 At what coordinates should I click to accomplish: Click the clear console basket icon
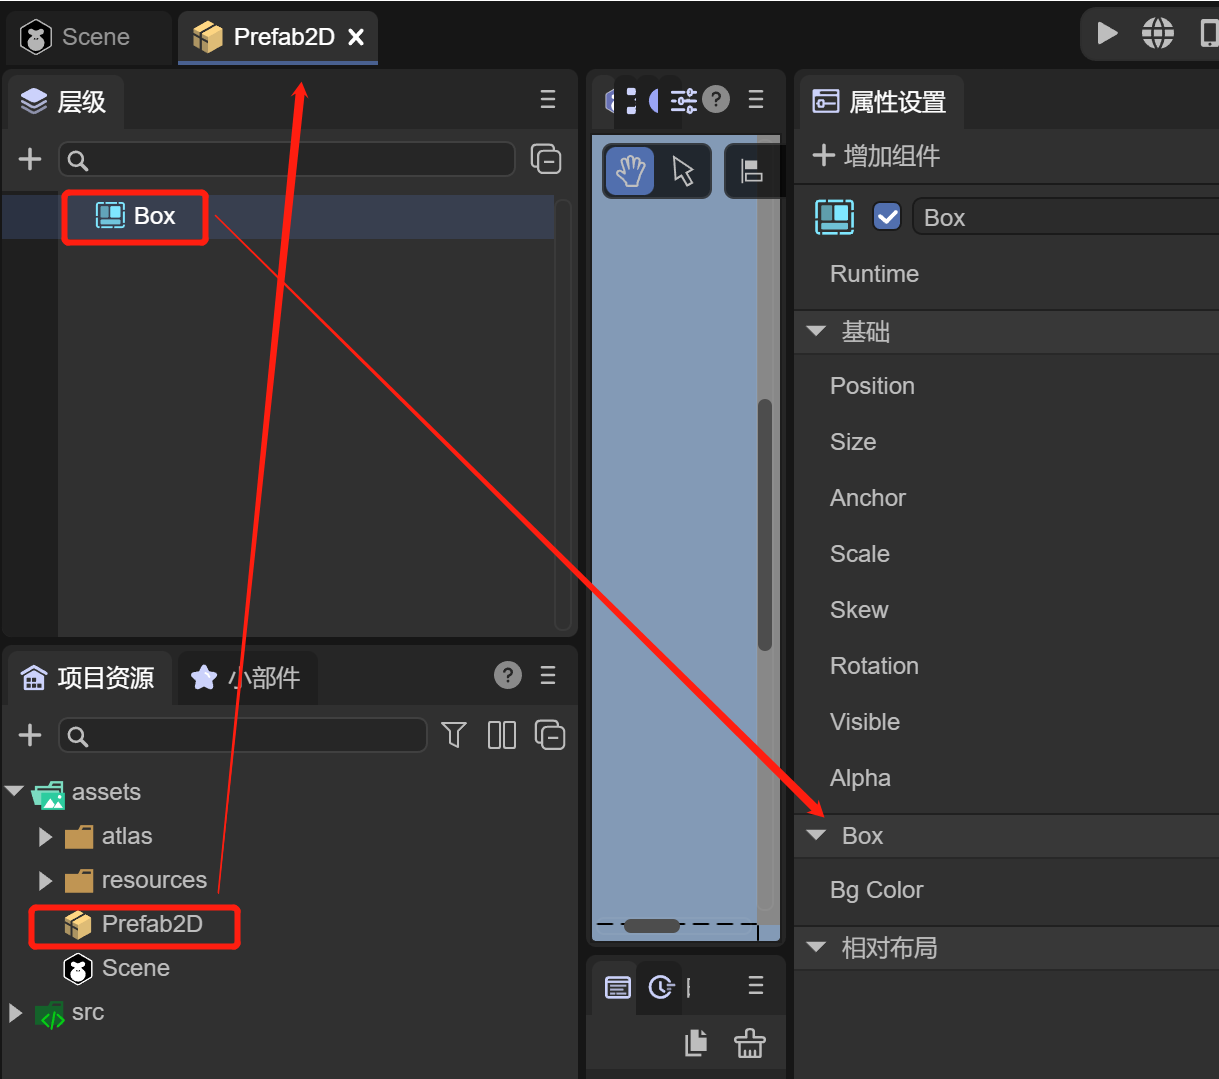click(749, 1043)
